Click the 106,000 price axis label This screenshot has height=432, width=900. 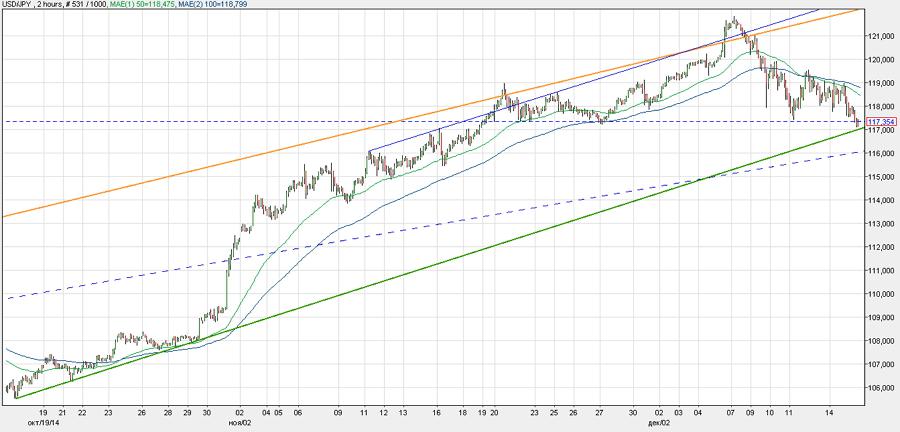point(878,388)
